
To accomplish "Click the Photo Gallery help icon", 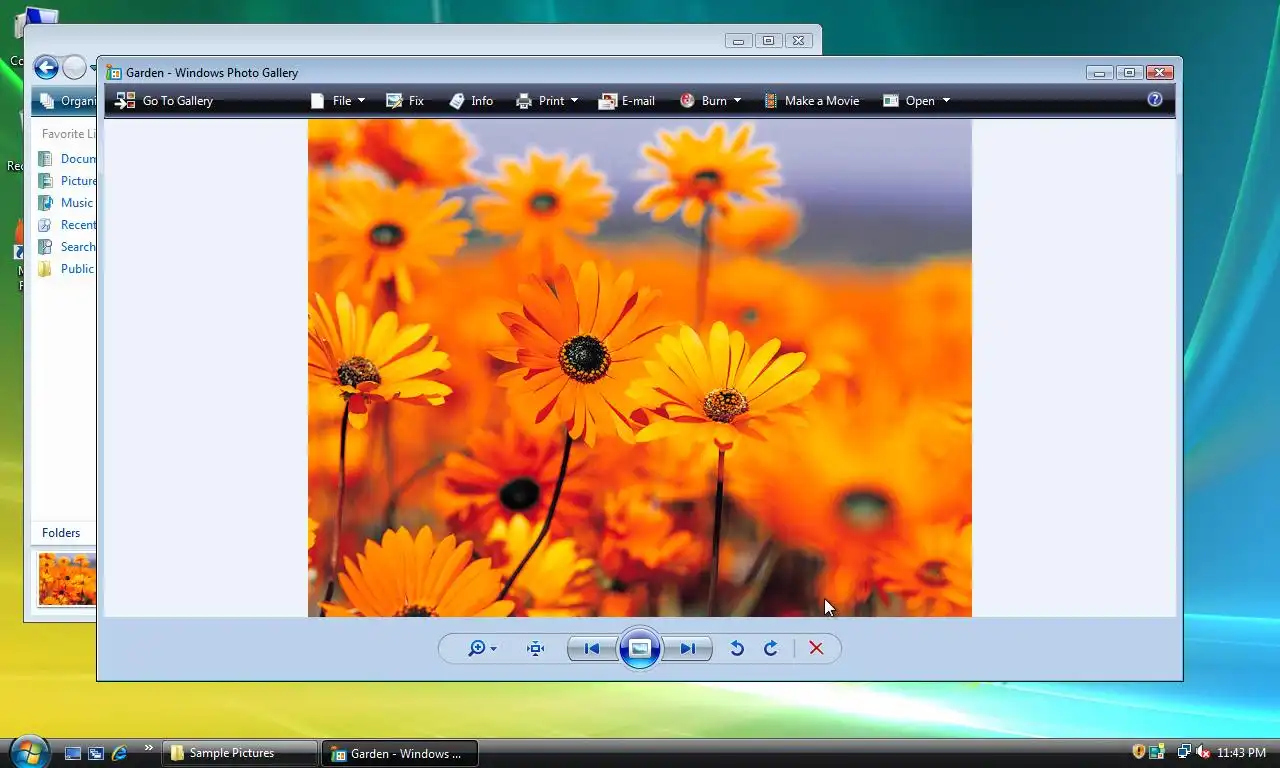I will [1155, 99].
